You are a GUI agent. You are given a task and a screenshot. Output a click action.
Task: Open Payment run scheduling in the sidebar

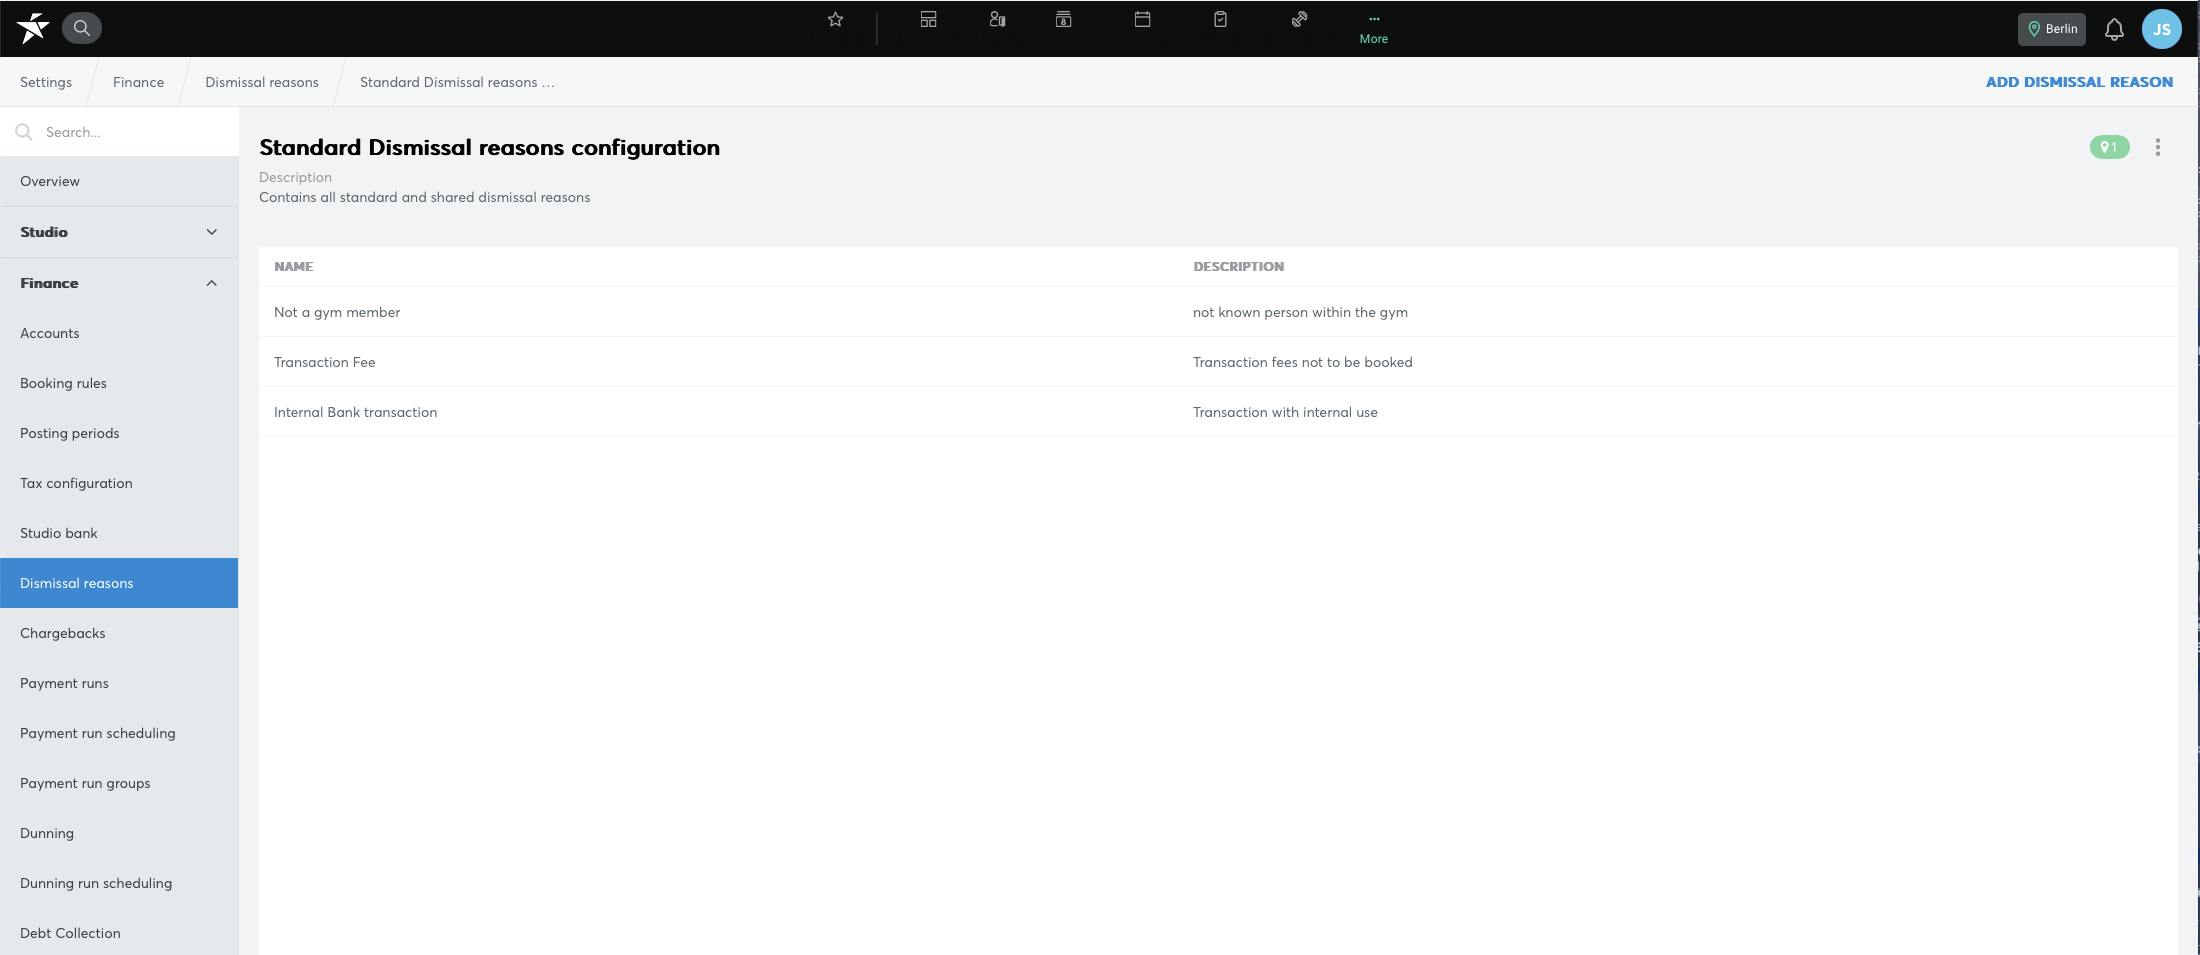click(119, 733)
